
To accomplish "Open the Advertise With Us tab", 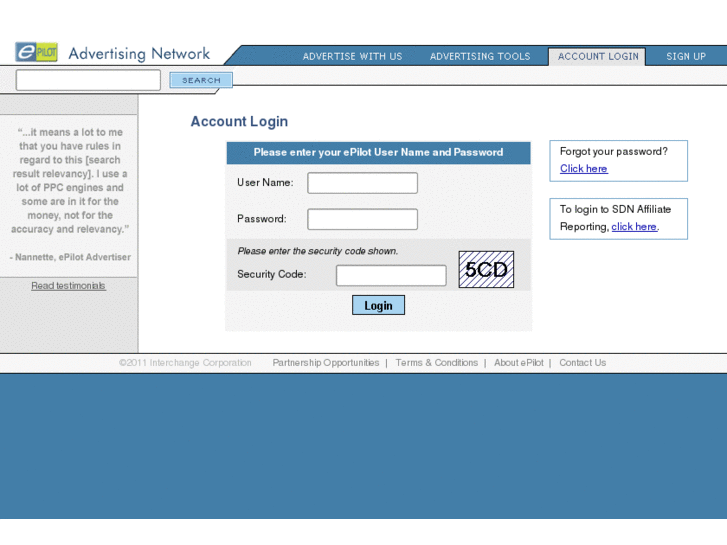I will (x=352, y=57).
